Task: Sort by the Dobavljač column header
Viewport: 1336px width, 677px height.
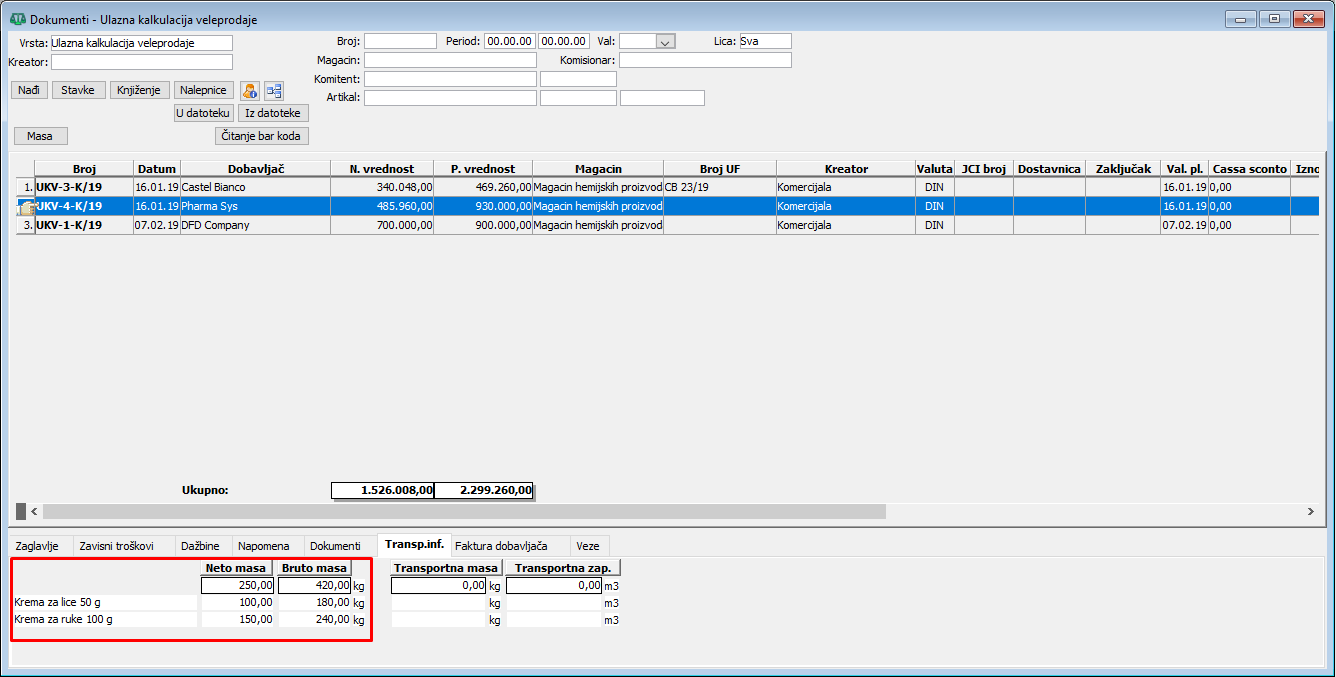Action: [x=255, y=169]
